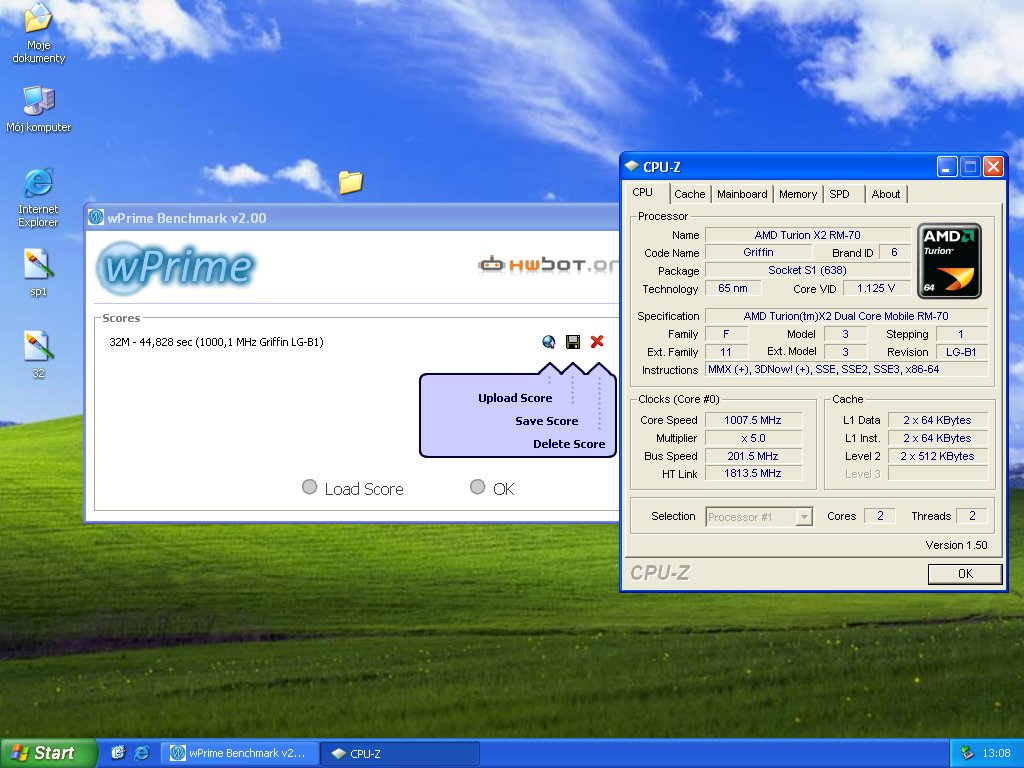Click the Specification field in CPU-Z
The width and height of the screenshot is (1024, 768).
tap(846, 315)
